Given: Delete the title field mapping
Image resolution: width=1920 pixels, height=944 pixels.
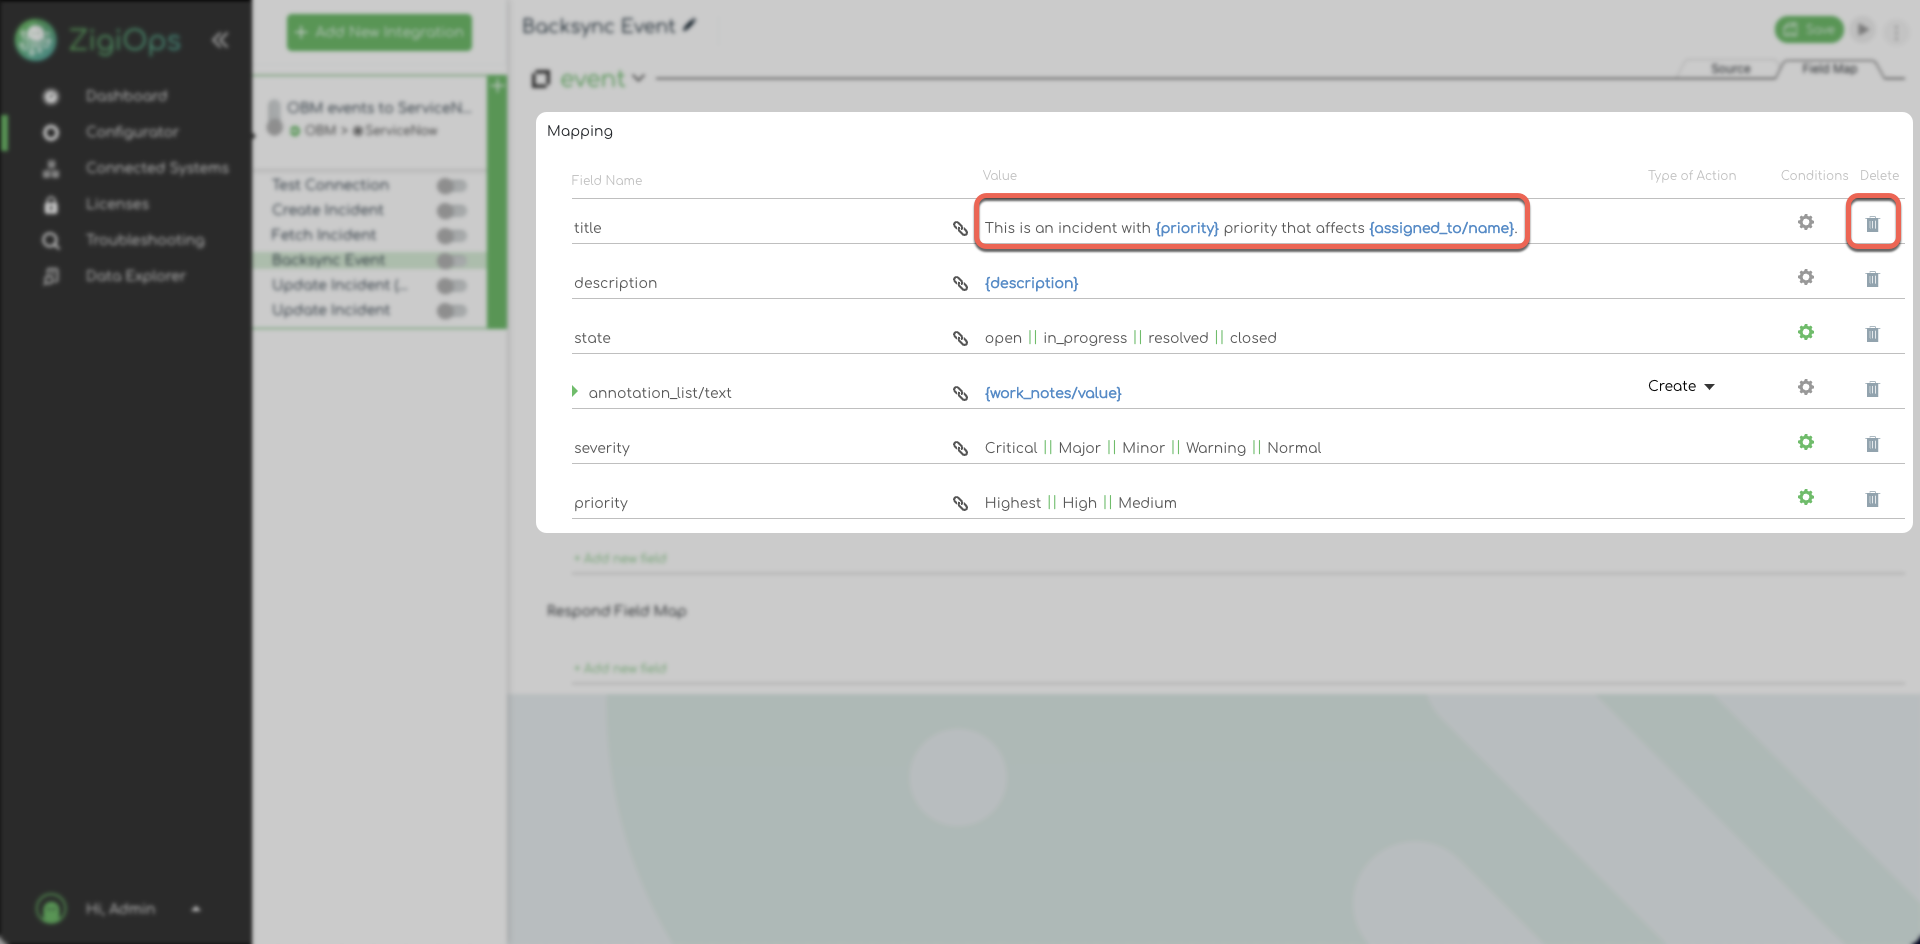Looking at the screenshot, I should (x=1872, y=224).
